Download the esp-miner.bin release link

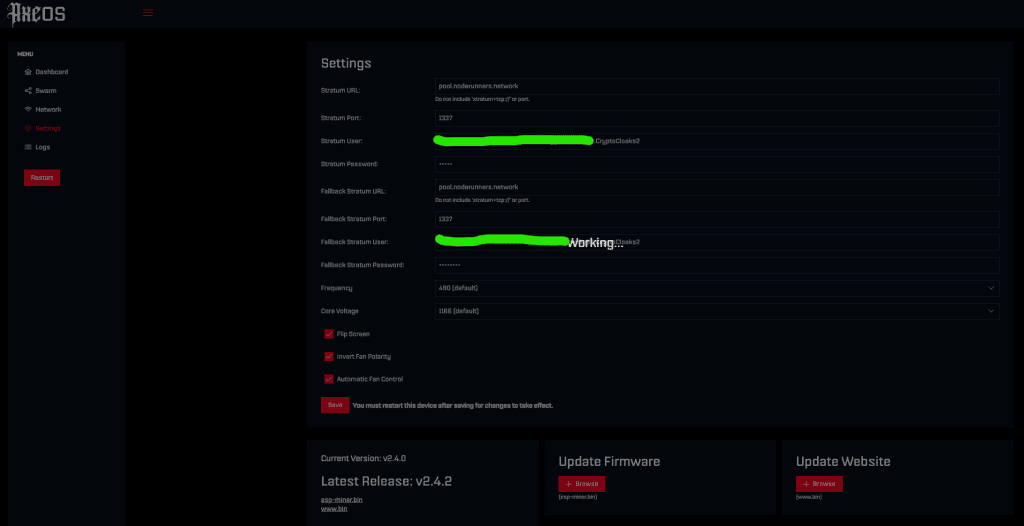(x=342, y=500)
